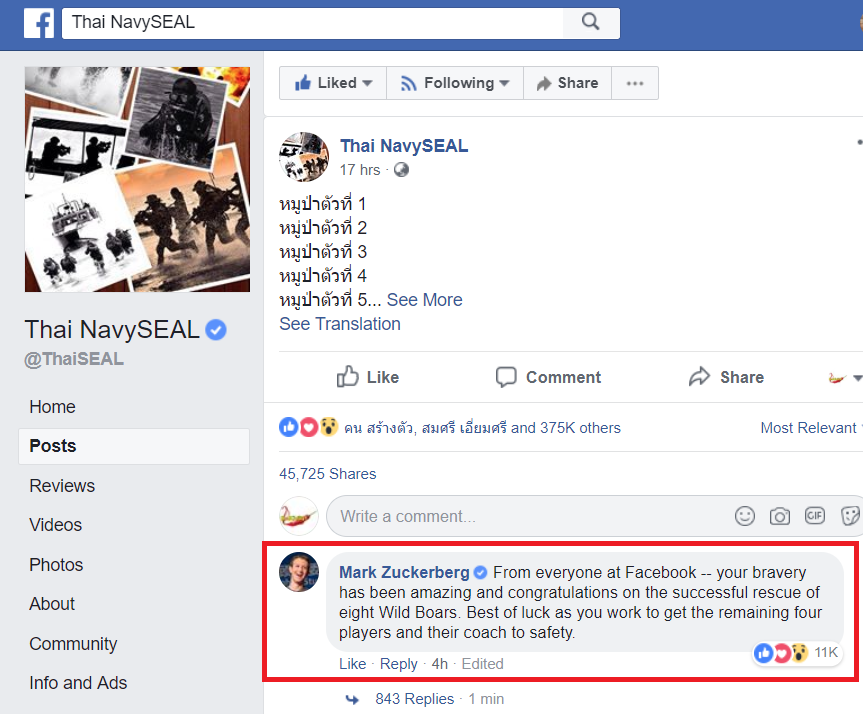Open emoji picker in comment box
The image size is (863, 714).
745,516
